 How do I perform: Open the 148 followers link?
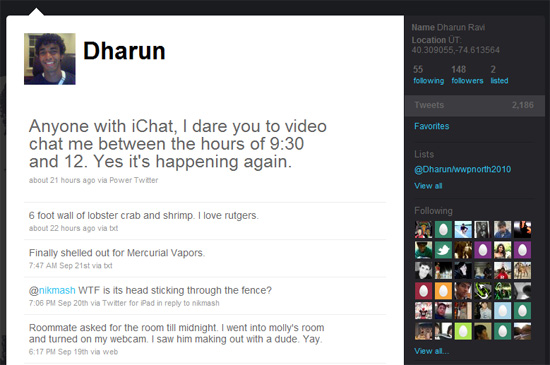coord(467,75)
